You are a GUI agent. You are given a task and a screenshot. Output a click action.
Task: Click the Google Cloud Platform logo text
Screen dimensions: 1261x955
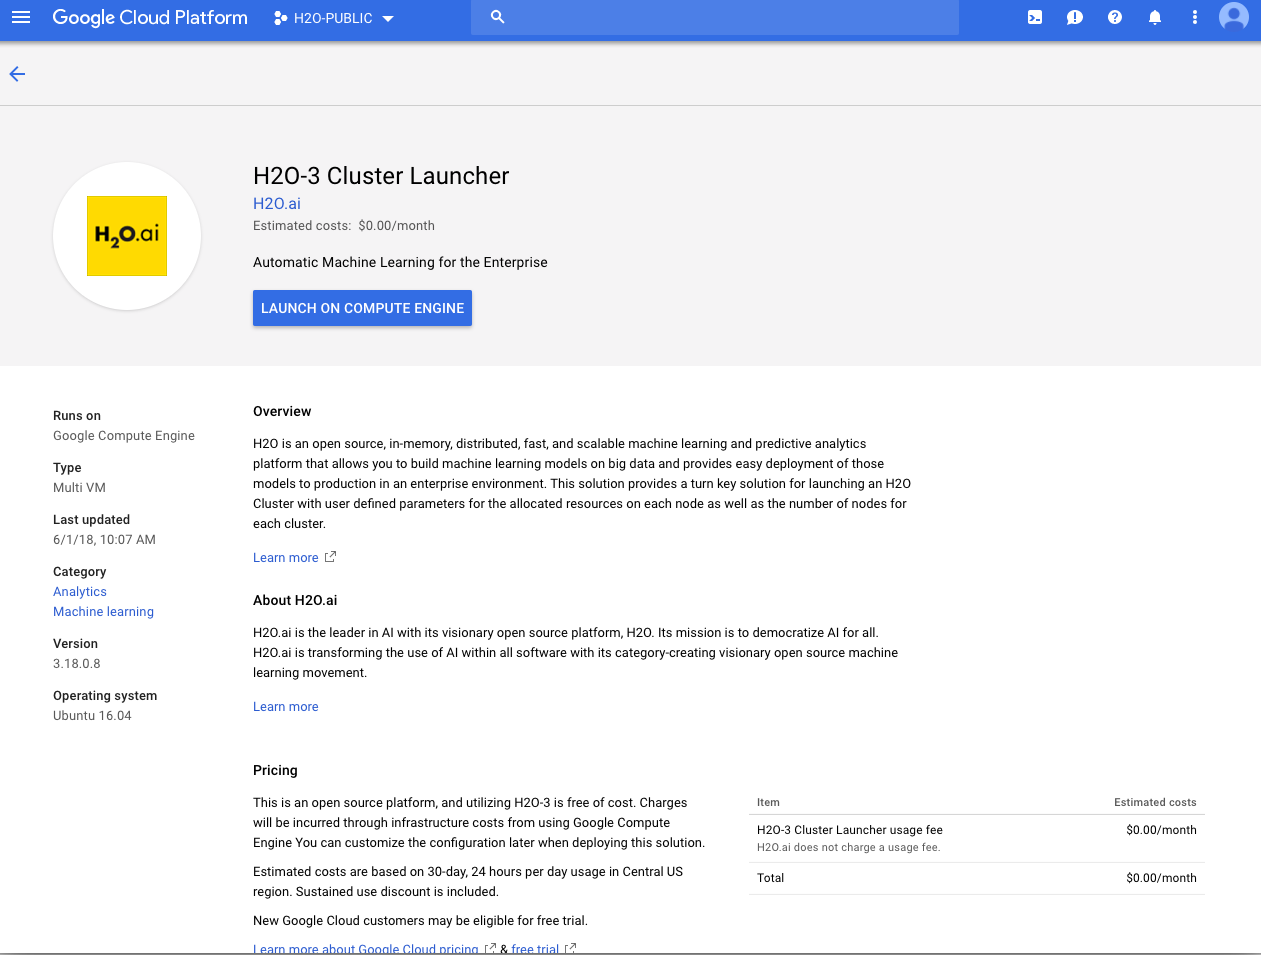click(x=150, y=18)
